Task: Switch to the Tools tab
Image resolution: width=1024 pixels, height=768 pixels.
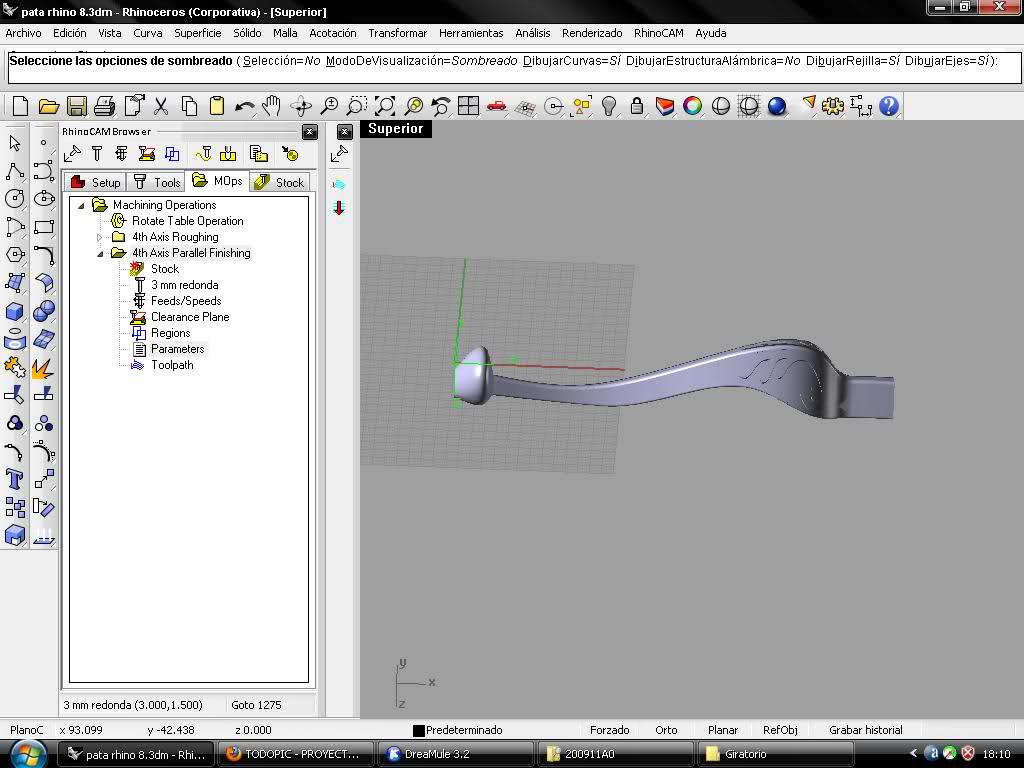Action: click(x=157, y=182)
